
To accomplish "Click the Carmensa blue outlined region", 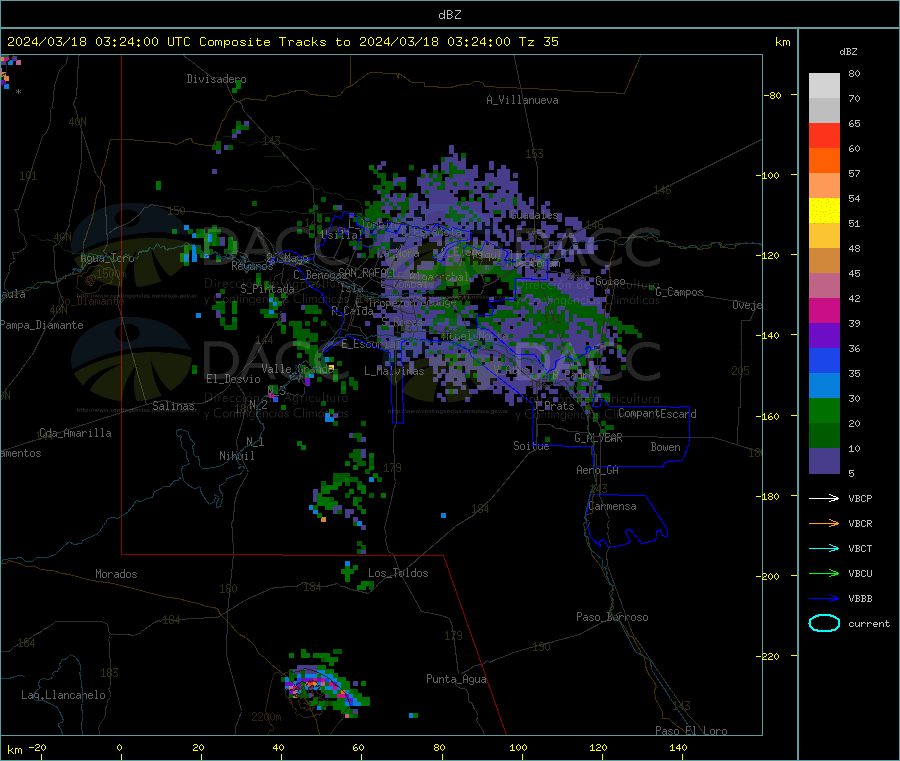I will (626, 521).
